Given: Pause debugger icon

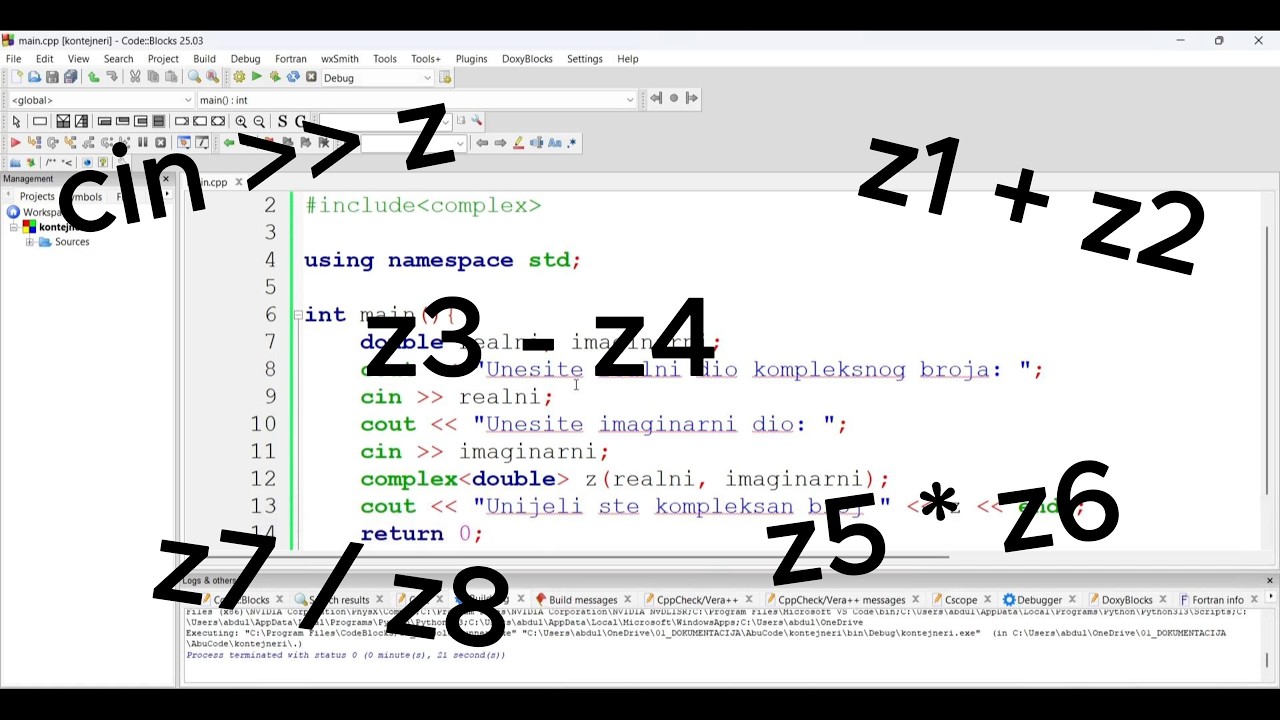Looking at the screenshot, I should point(143,142).
